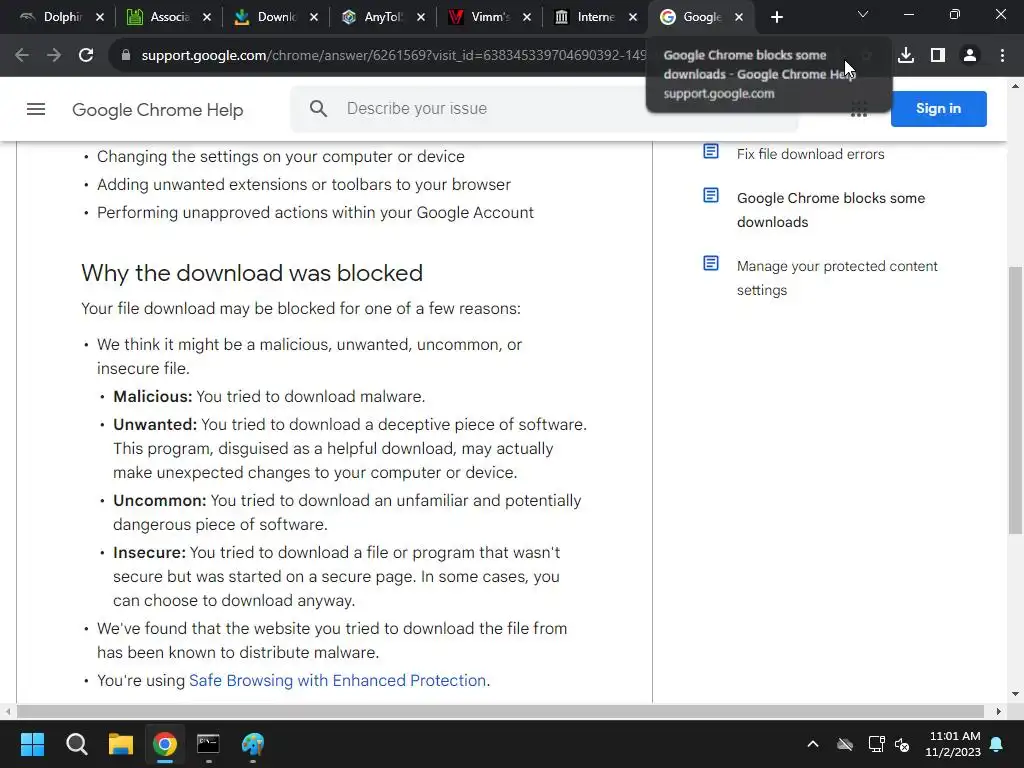
Task: Click the Google Chrome Help title
Action: (157, 110)
